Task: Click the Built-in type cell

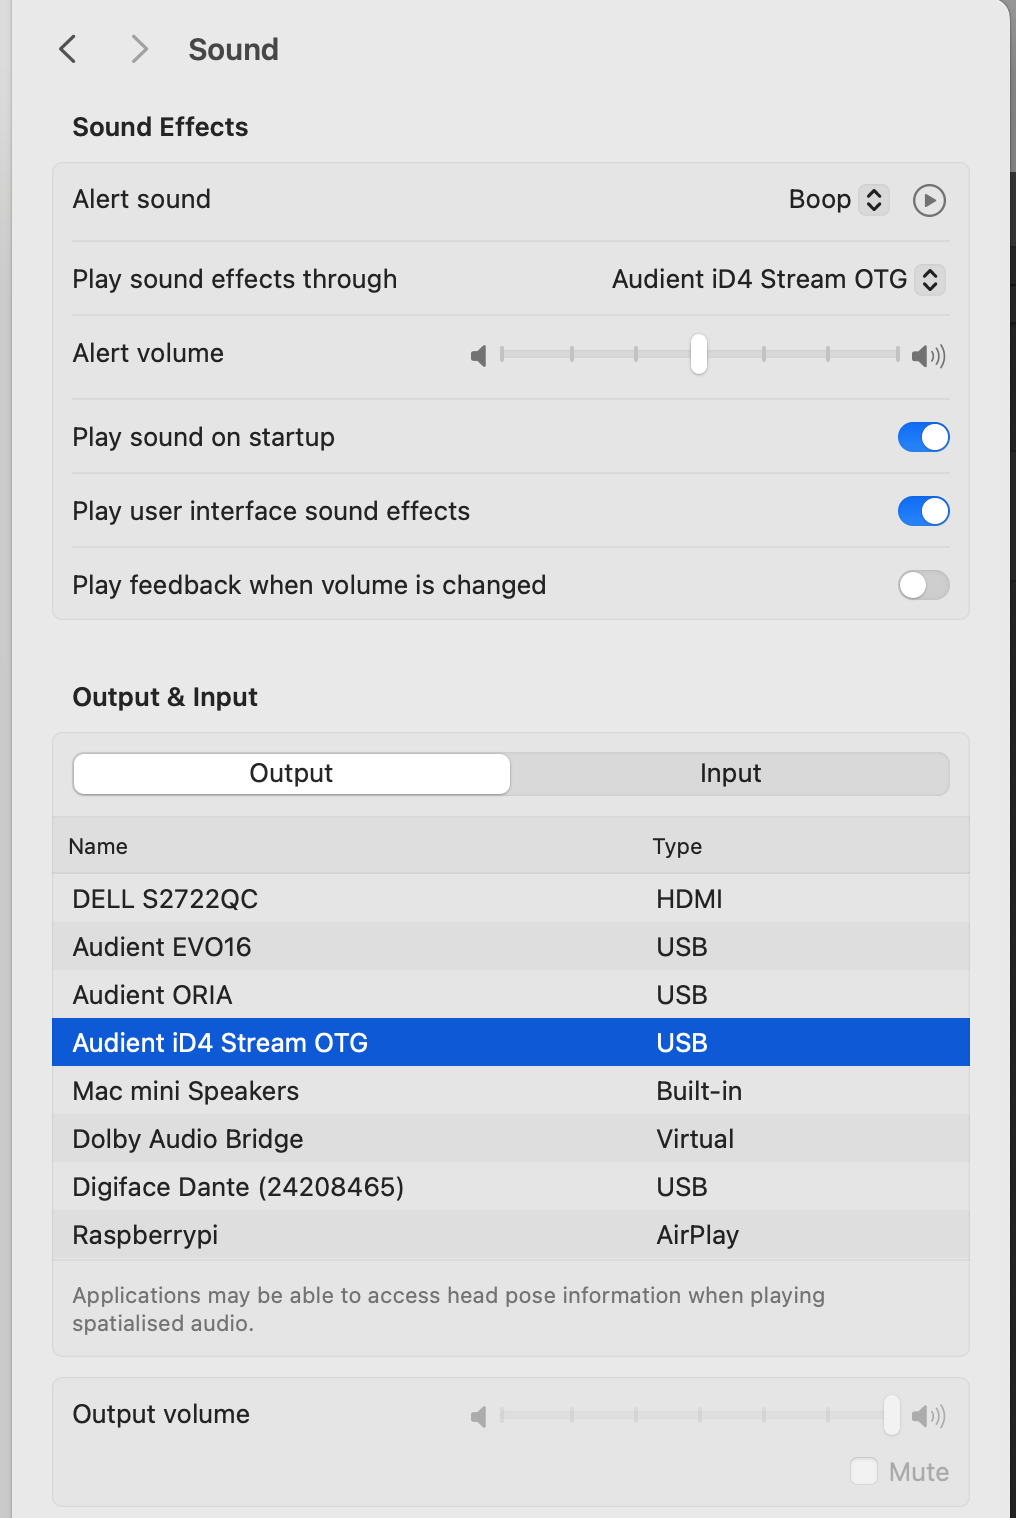Action: coord(699,1091)
